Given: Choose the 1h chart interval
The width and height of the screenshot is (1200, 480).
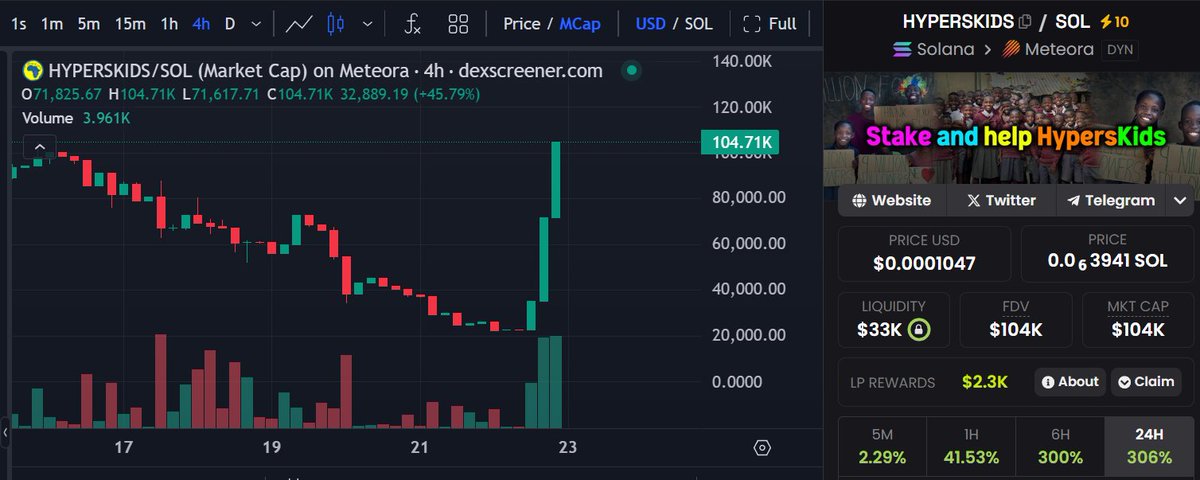Looking at the screenshot, I should tap(170, 23).
